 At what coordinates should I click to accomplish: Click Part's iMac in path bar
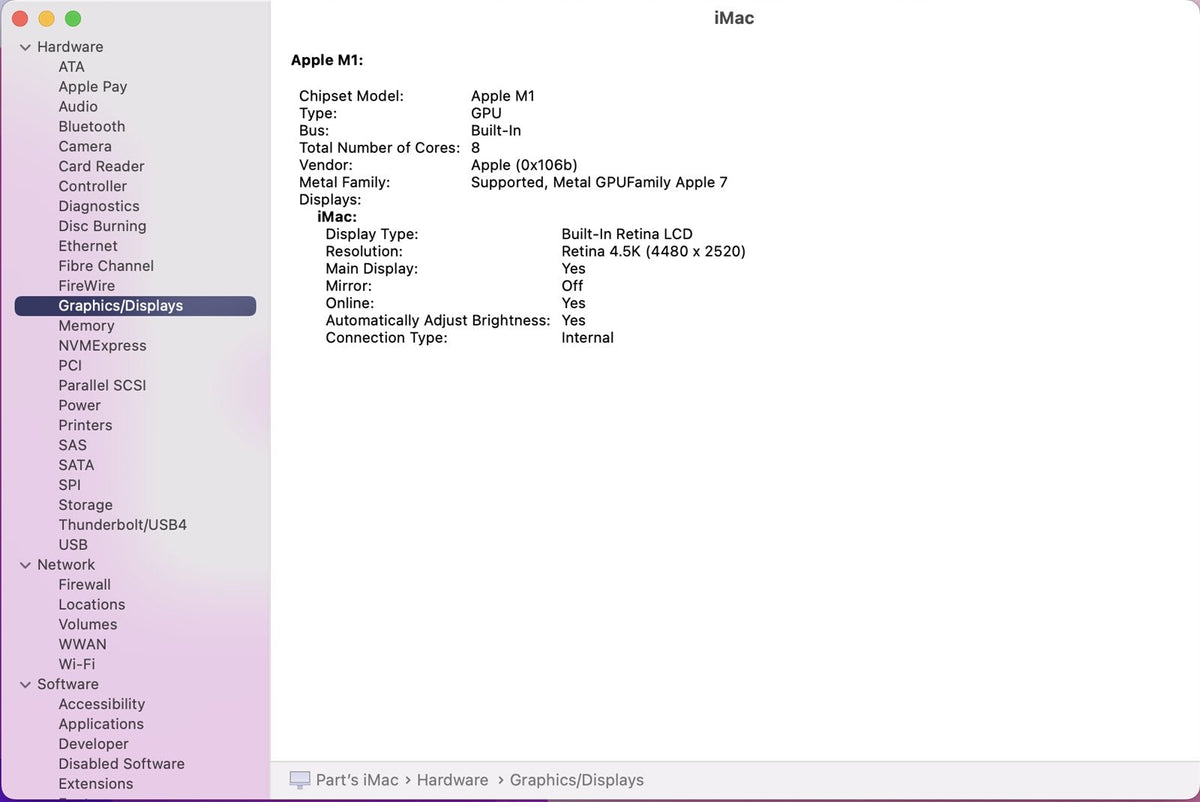[357, 780]
